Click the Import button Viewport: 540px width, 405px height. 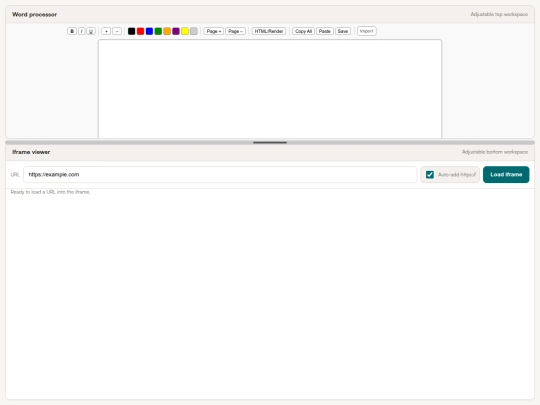coord(367,31)
